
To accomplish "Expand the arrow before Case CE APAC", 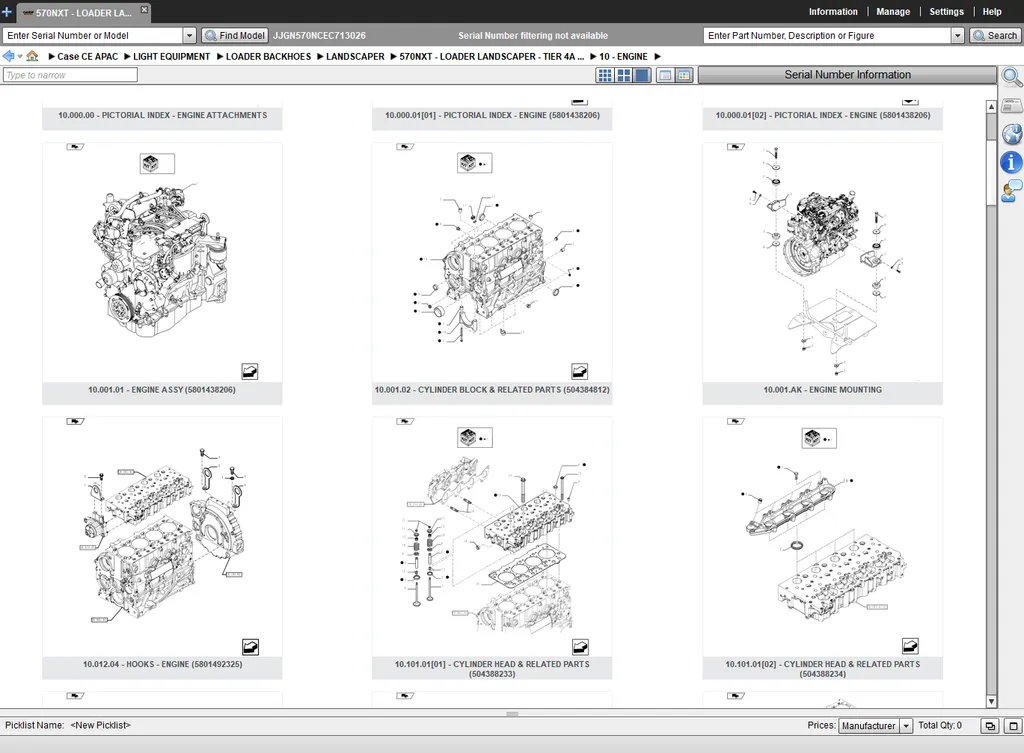I will tap(52, 57).
